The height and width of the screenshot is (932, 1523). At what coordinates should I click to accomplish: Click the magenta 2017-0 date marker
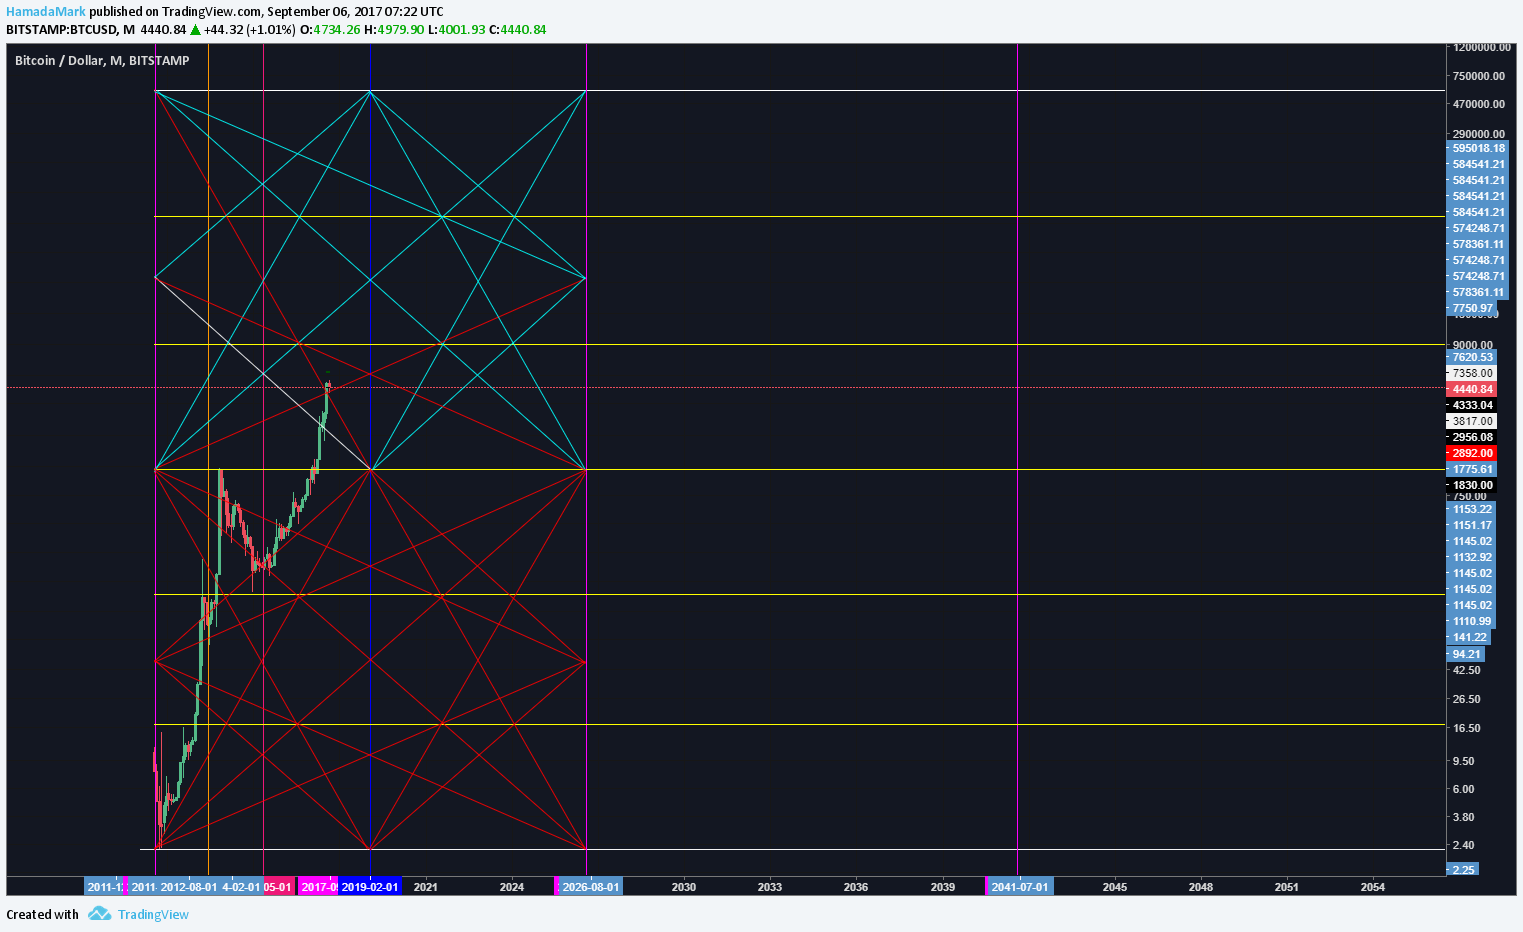pyautogui.click(x=319, y=887)
